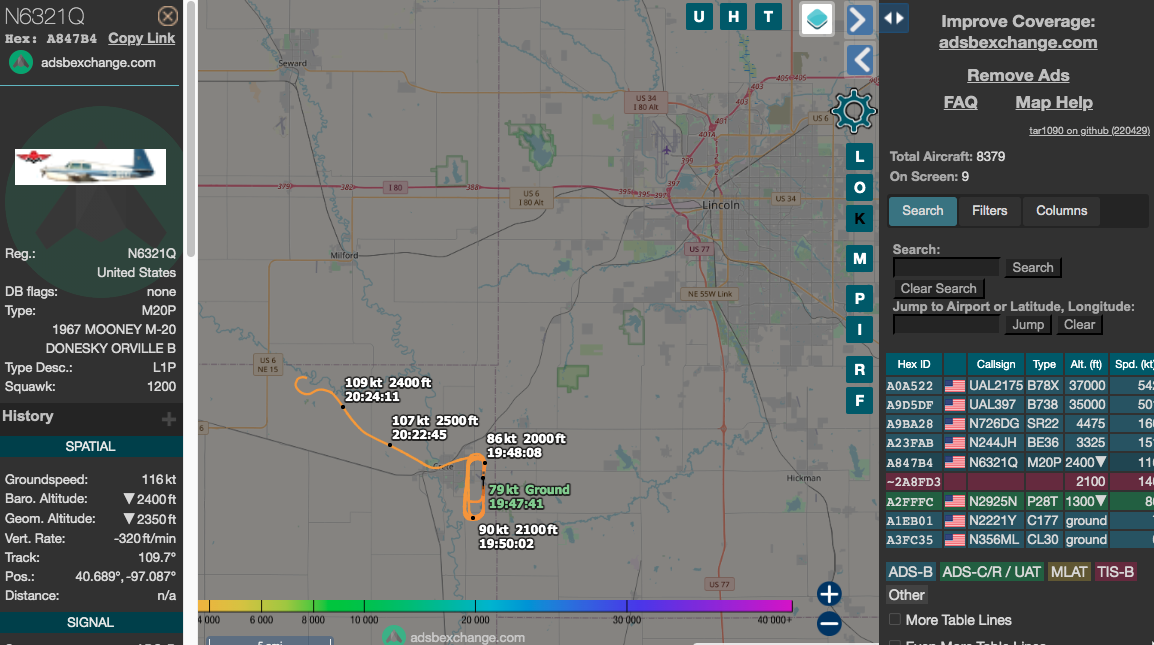The width and height of the screenshot is (1154, 645).
Task: Select the UAL397 aircraft row
Action: pos(1020,404)
